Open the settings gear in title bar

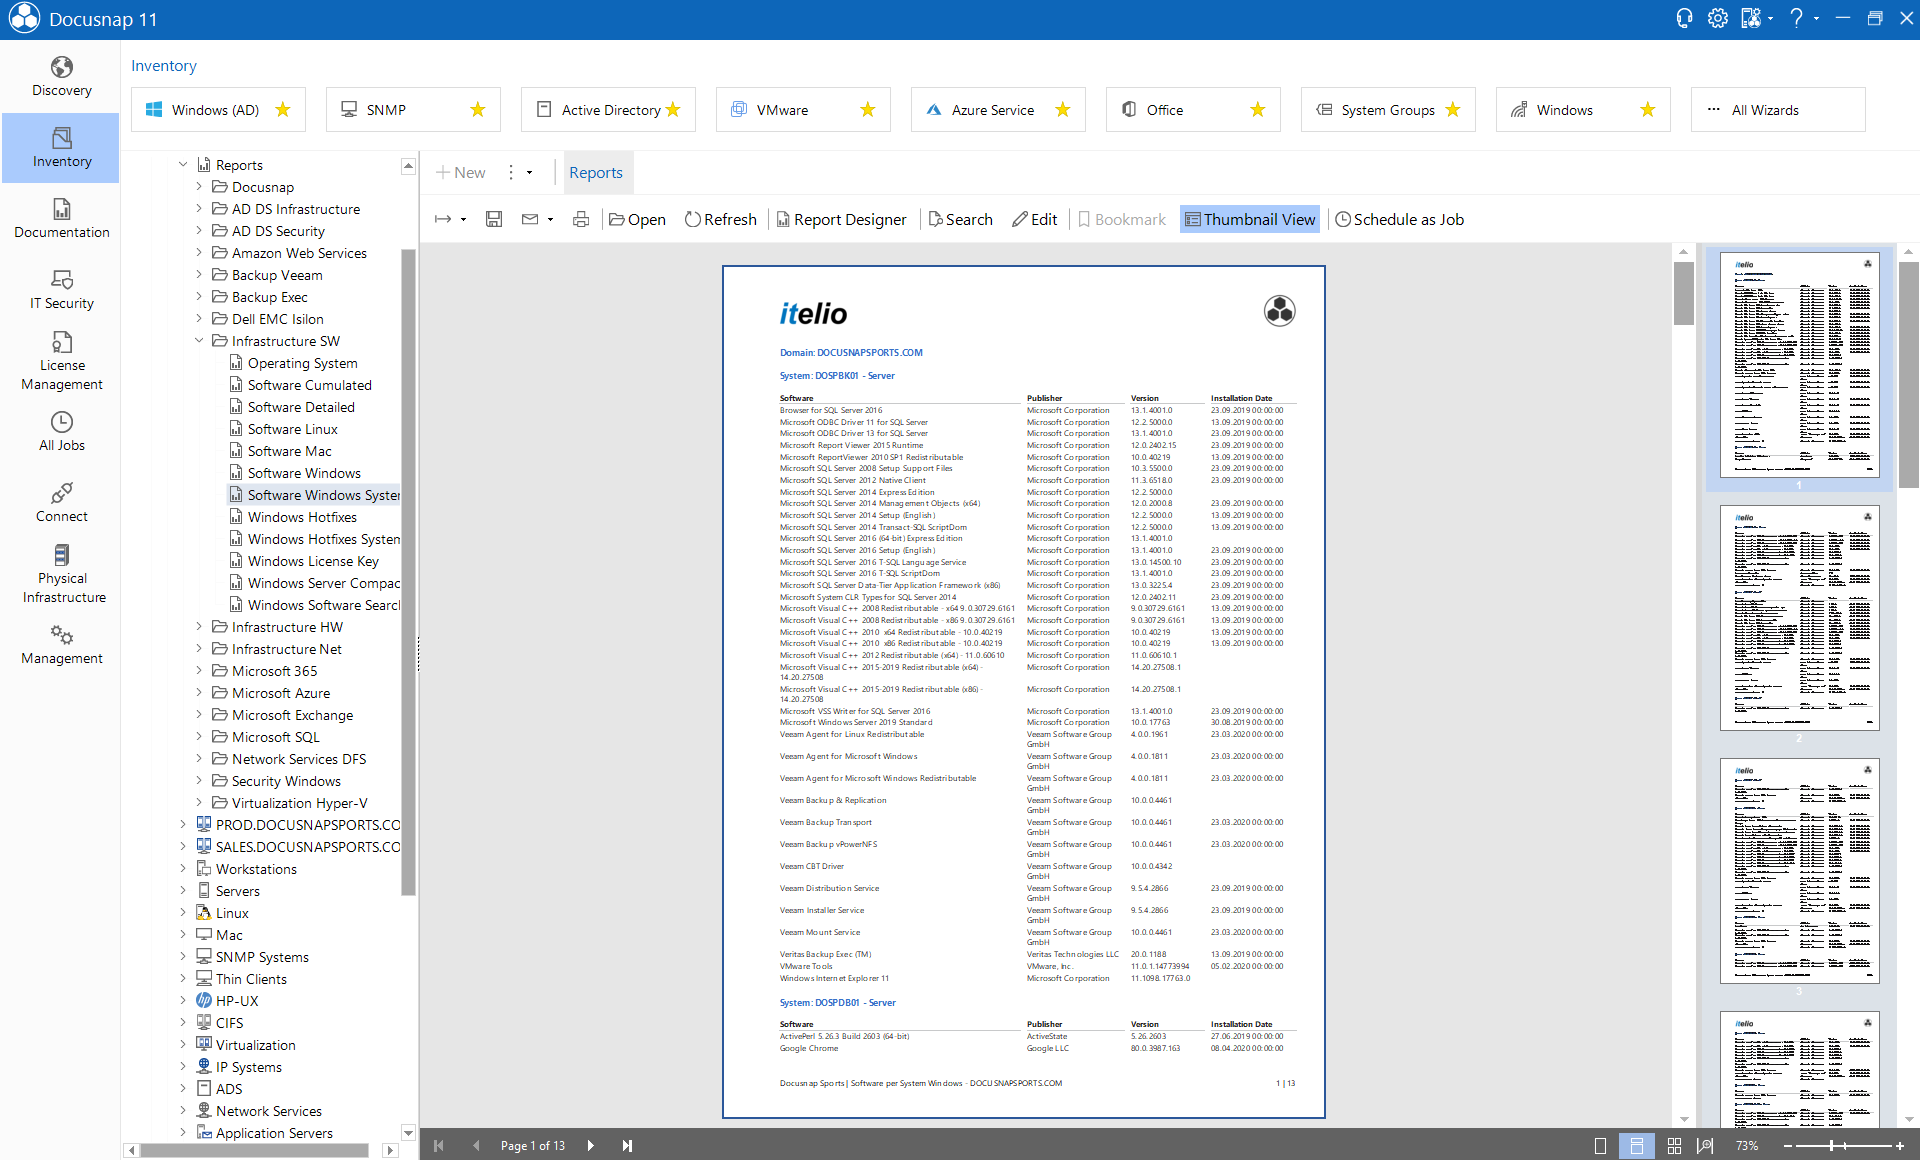coord(1717,18)
